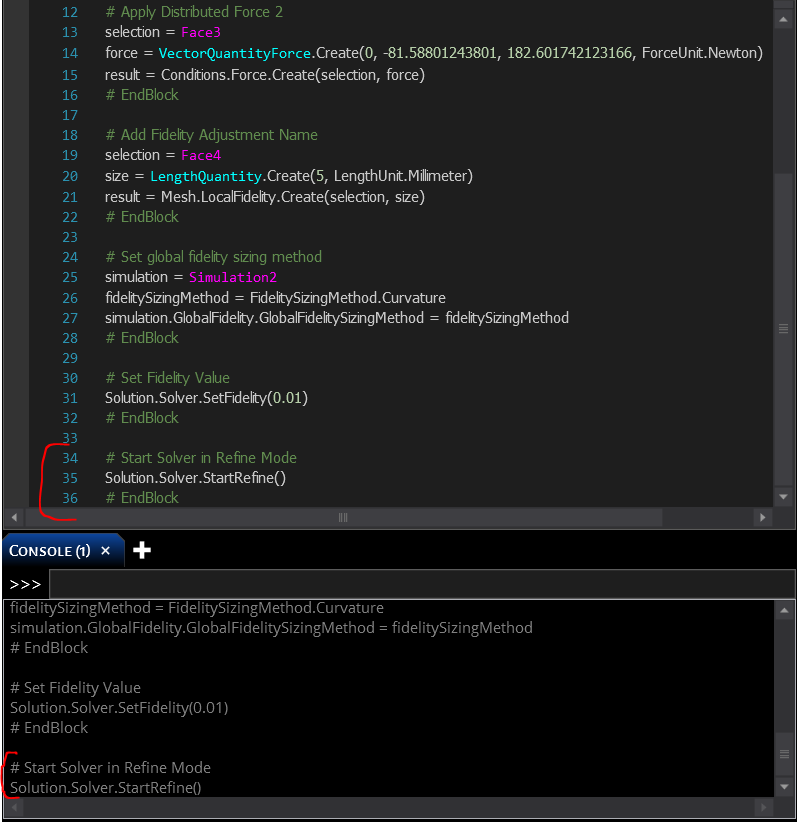
Task: Click '# EndBlock' on line 36
Action: 142,498
